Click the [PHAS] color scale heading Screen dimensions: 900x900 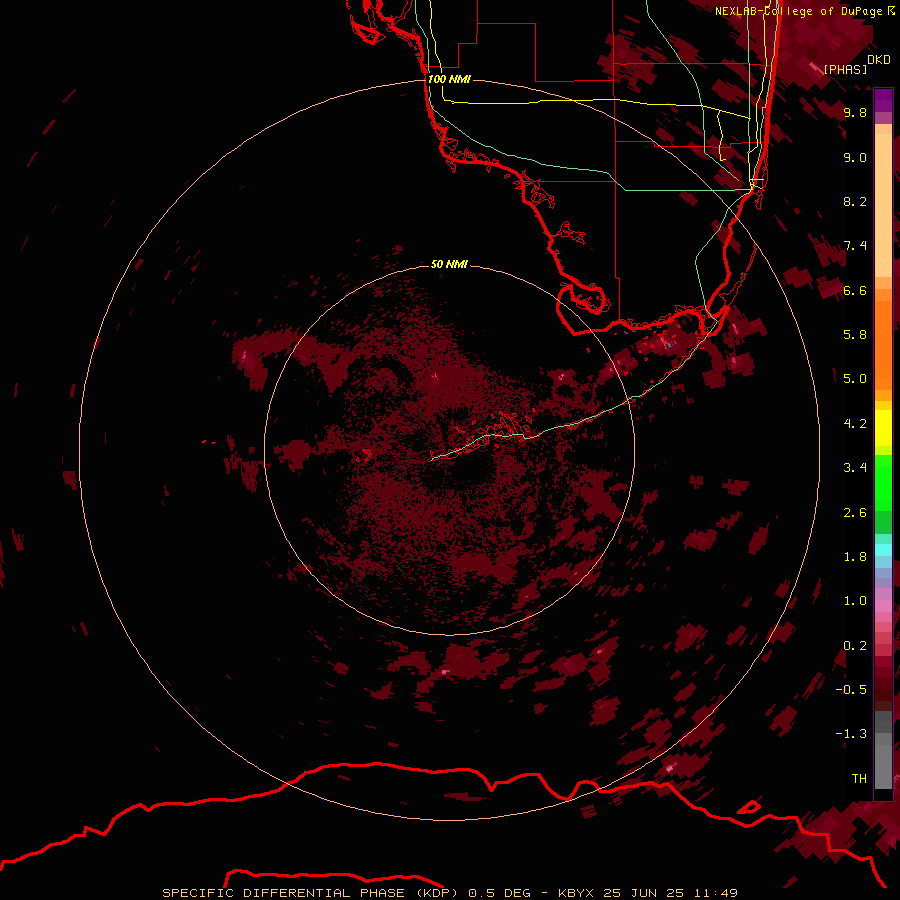[845, 69]
